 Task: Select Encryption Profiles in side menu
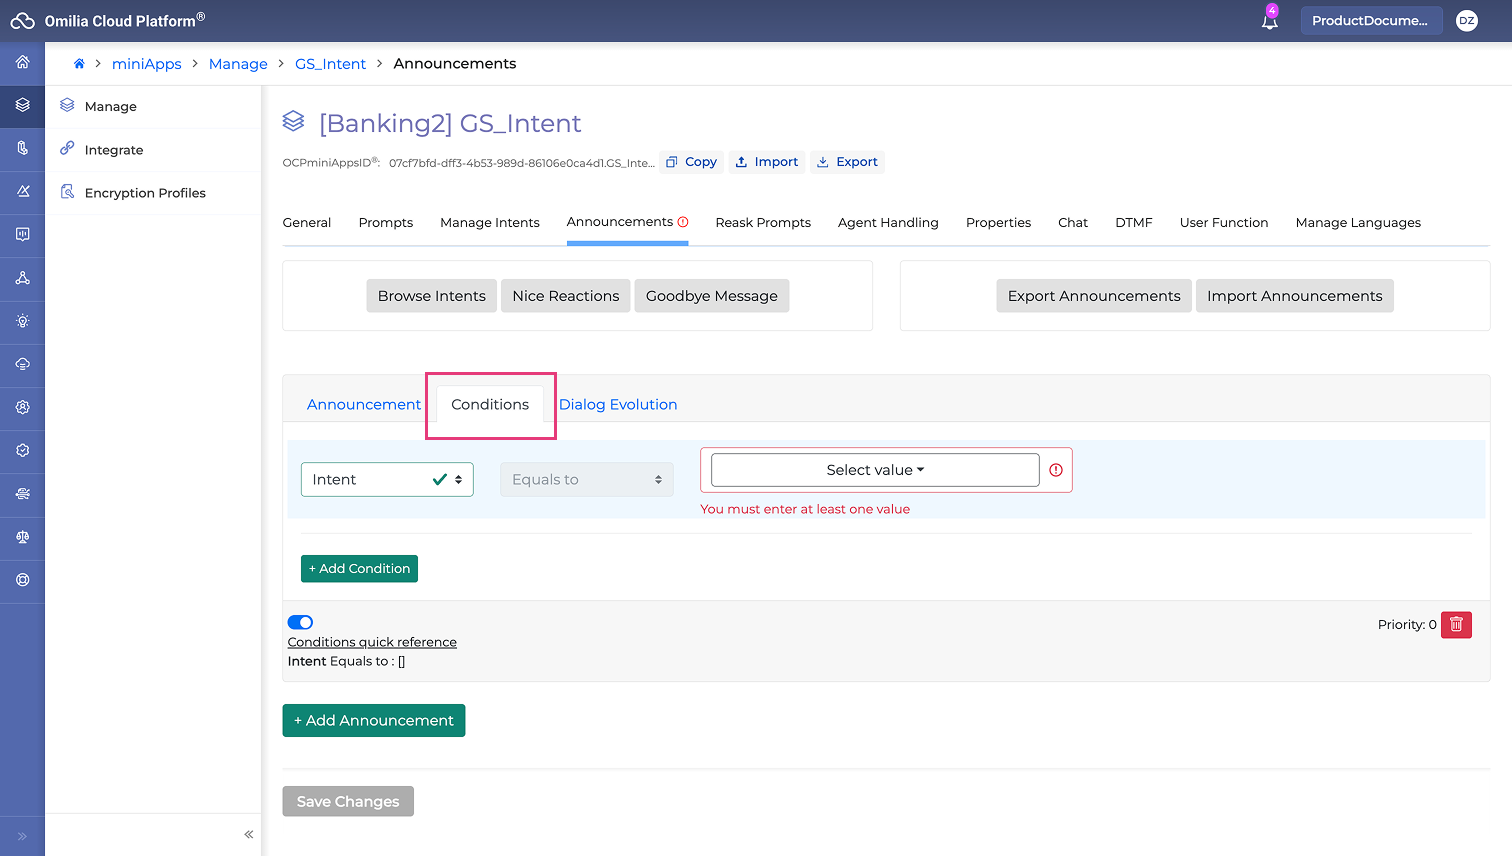[x=145, y=193]
